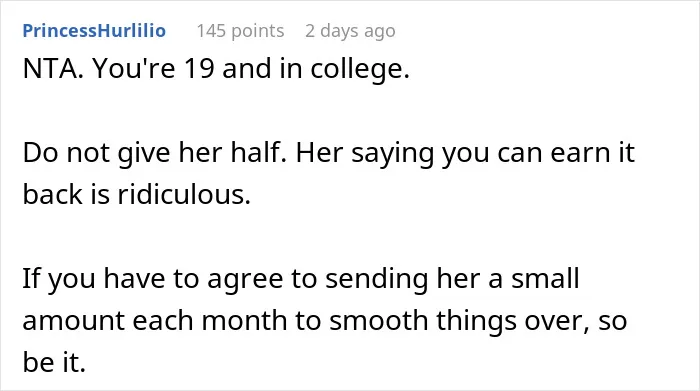Click the words "Her saying"

tap(364, 153)
